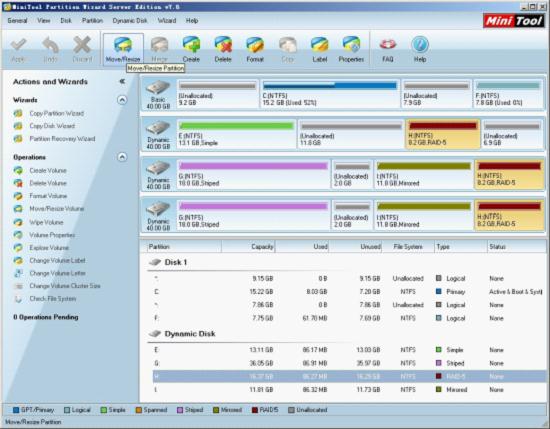Select the Move/Resize toolbar icon
This screenshot has width=550, height=429.
(123, 45)
